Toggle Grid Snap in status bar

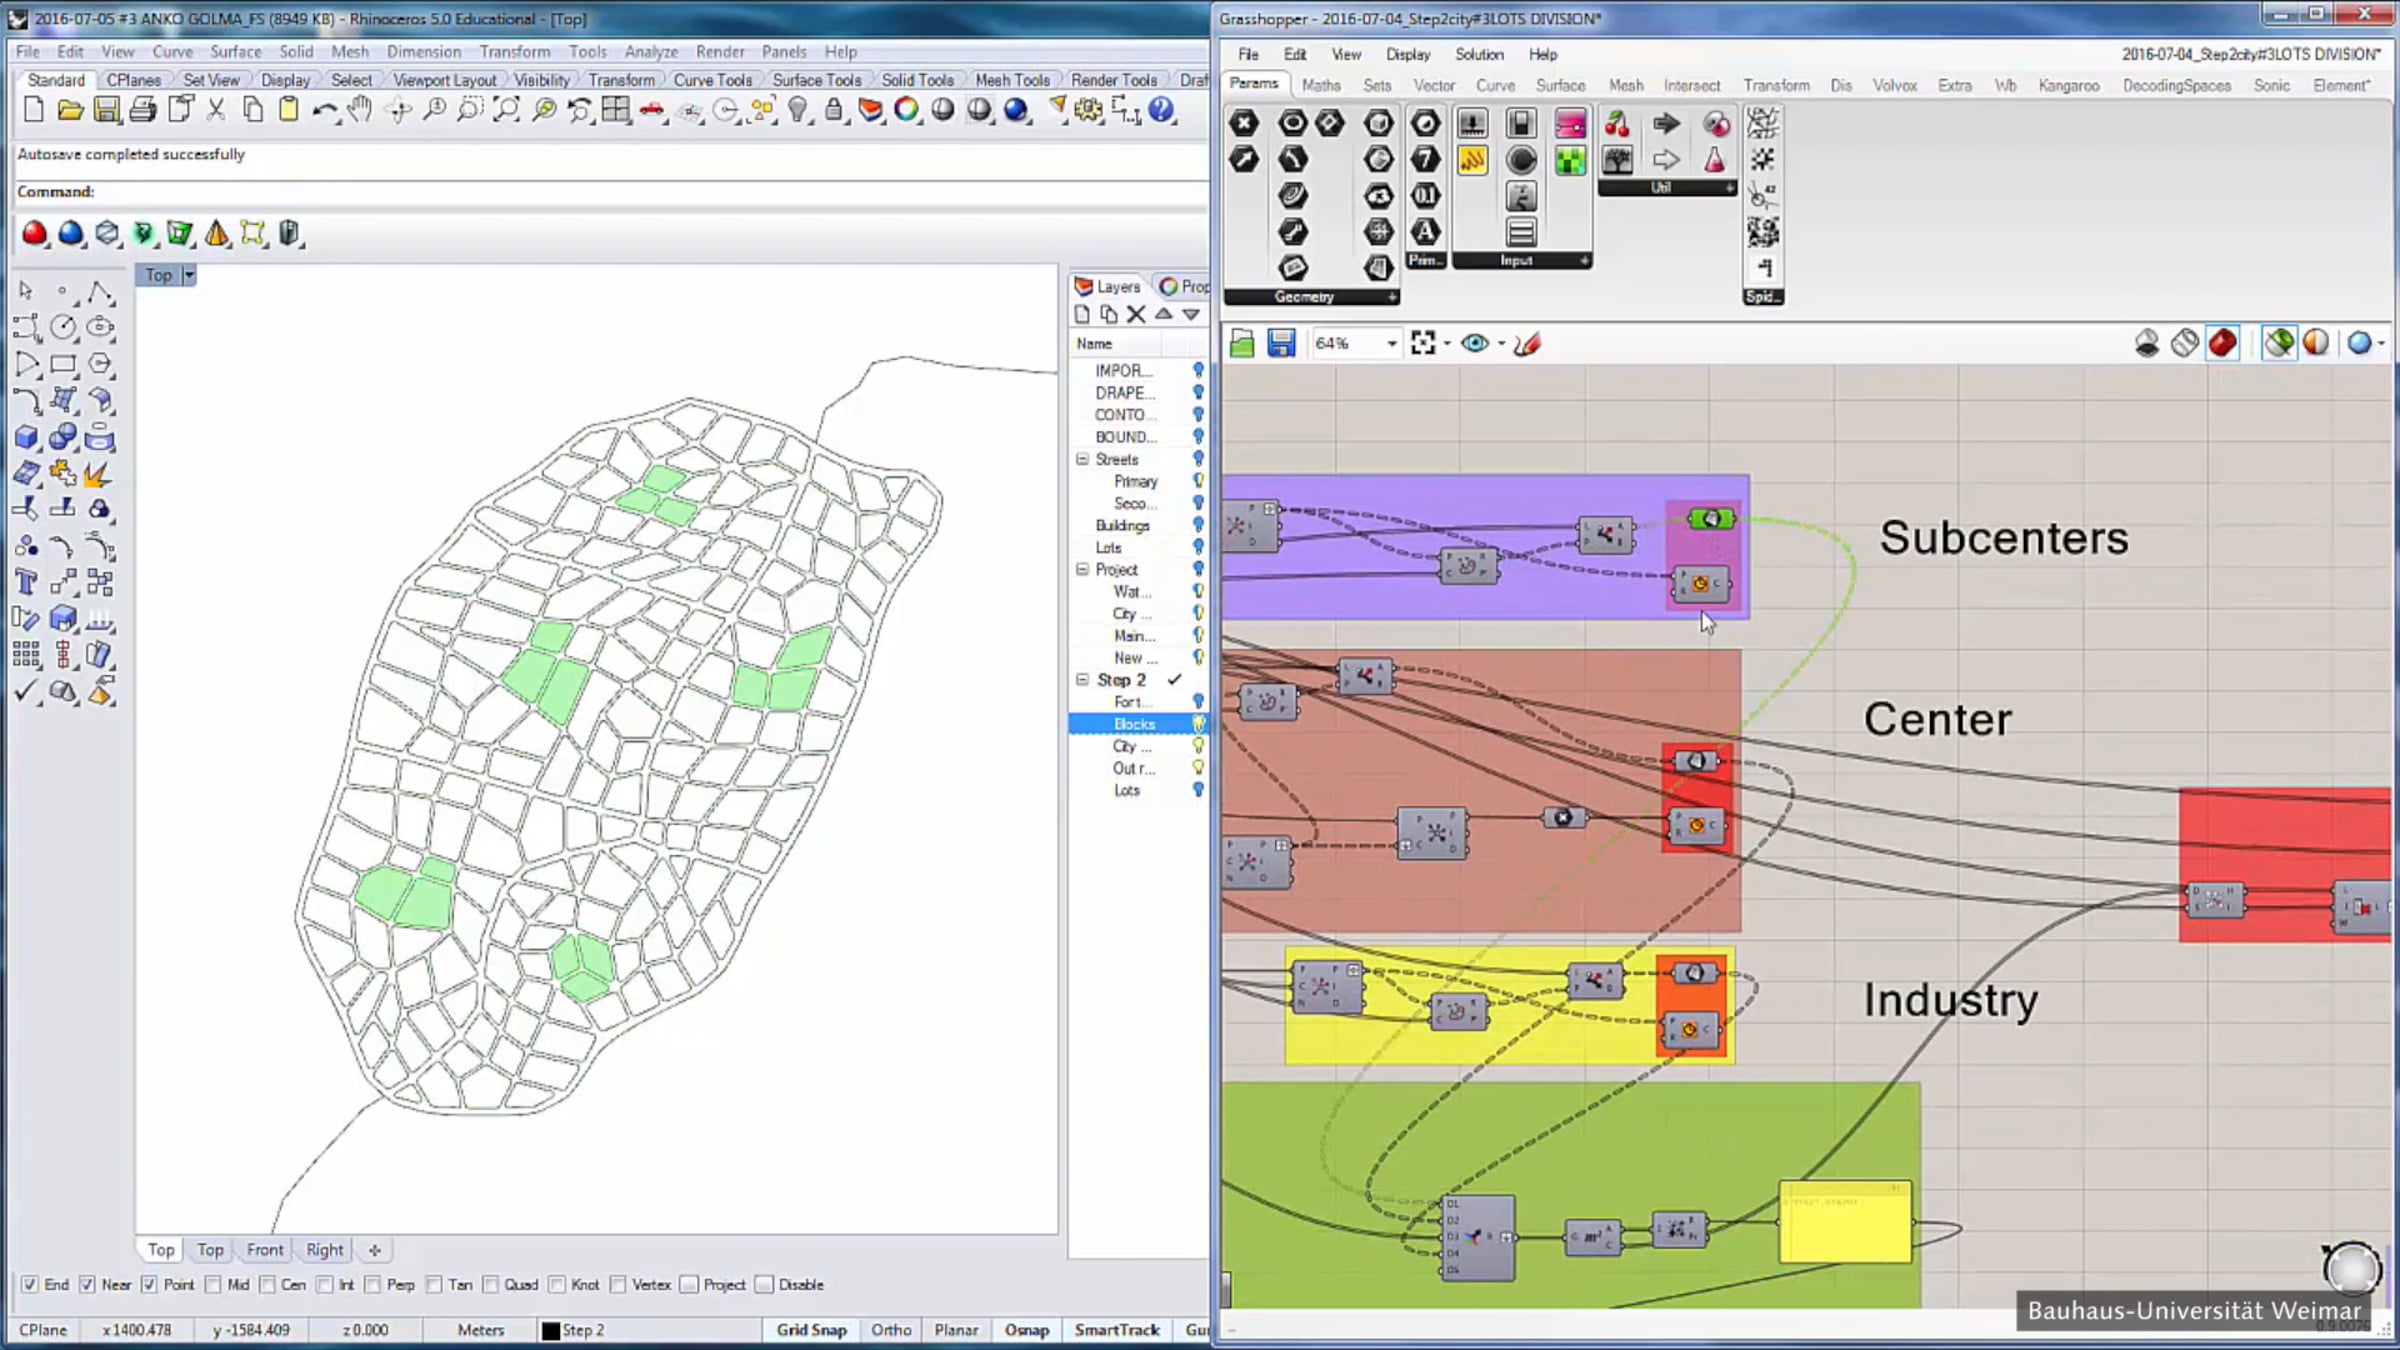click(811, 1330)
